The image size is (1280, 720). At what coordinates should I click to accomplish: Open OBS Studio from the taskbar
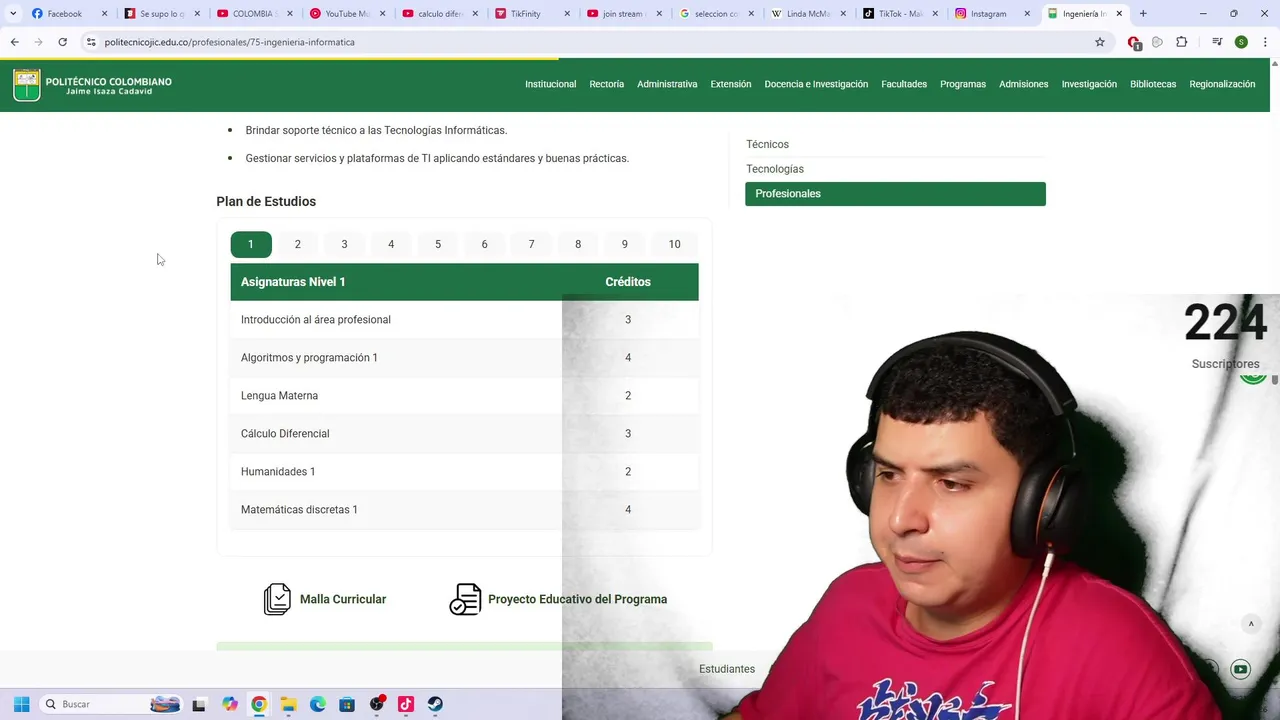[x=377, y=704]
